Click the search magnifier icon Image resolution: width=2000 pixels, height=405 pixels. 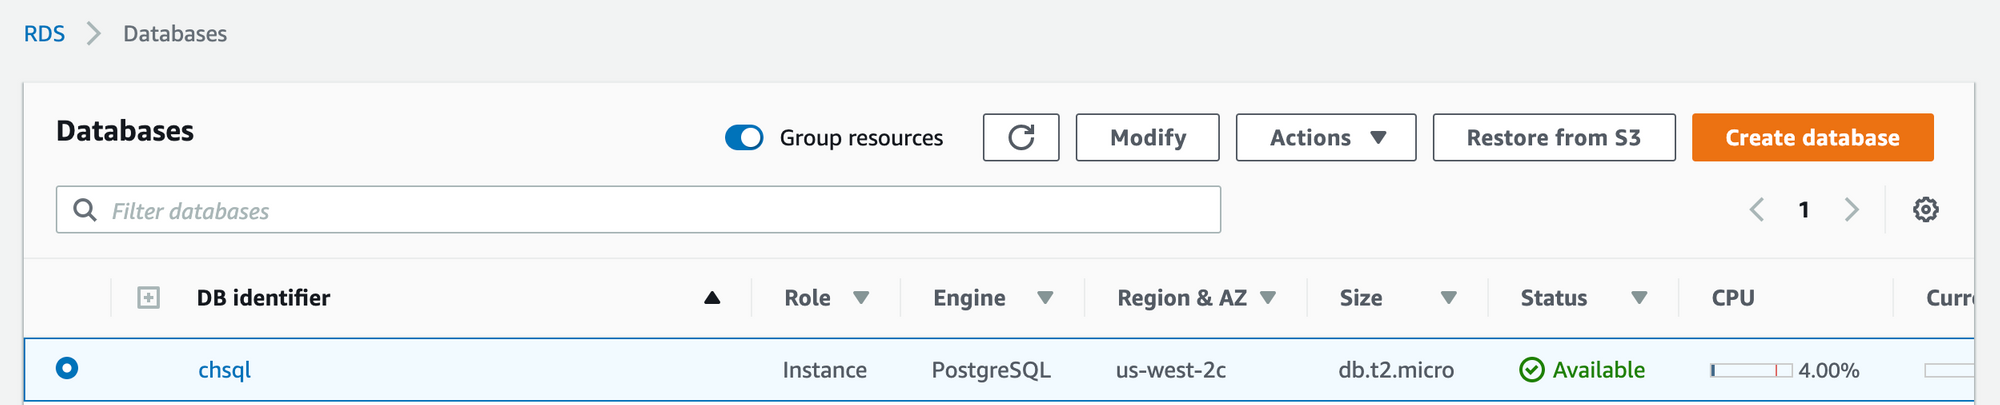point(85,210)
